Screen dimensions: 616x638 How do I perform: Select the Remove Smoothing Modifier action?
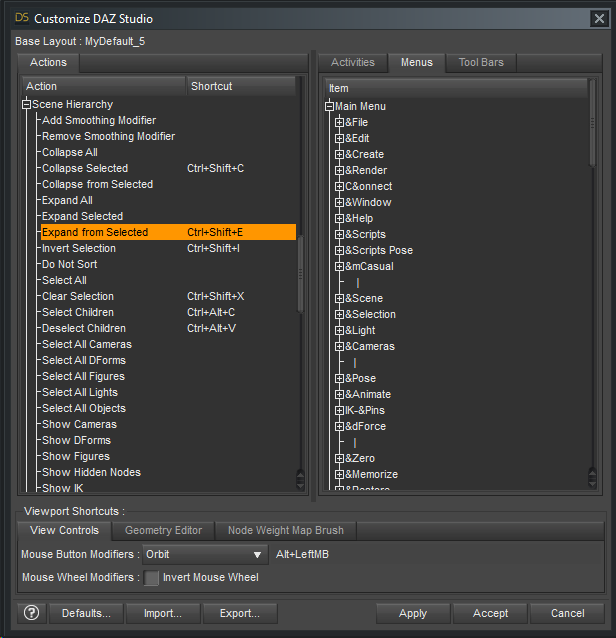pyautogui.click(x=109, y=136)
